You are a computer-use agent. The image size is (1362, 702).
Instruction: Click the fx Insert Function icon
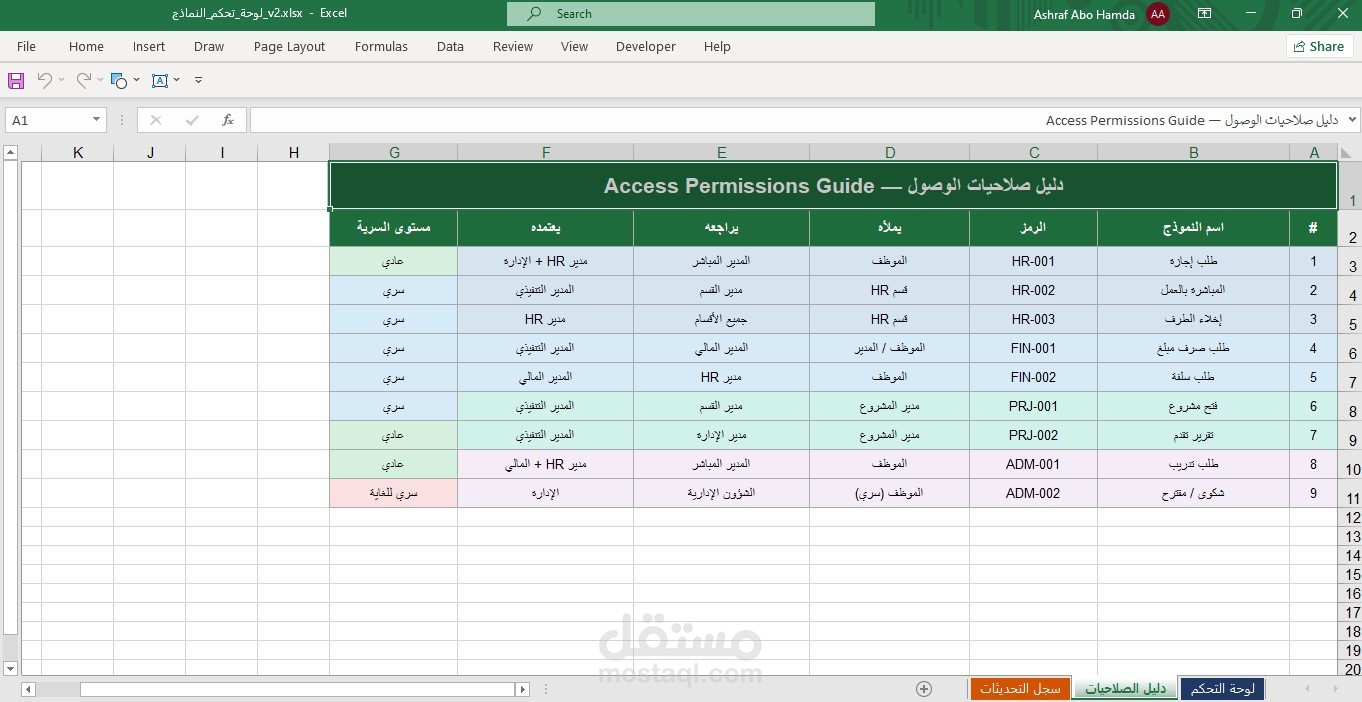click(x=228, y=120)
